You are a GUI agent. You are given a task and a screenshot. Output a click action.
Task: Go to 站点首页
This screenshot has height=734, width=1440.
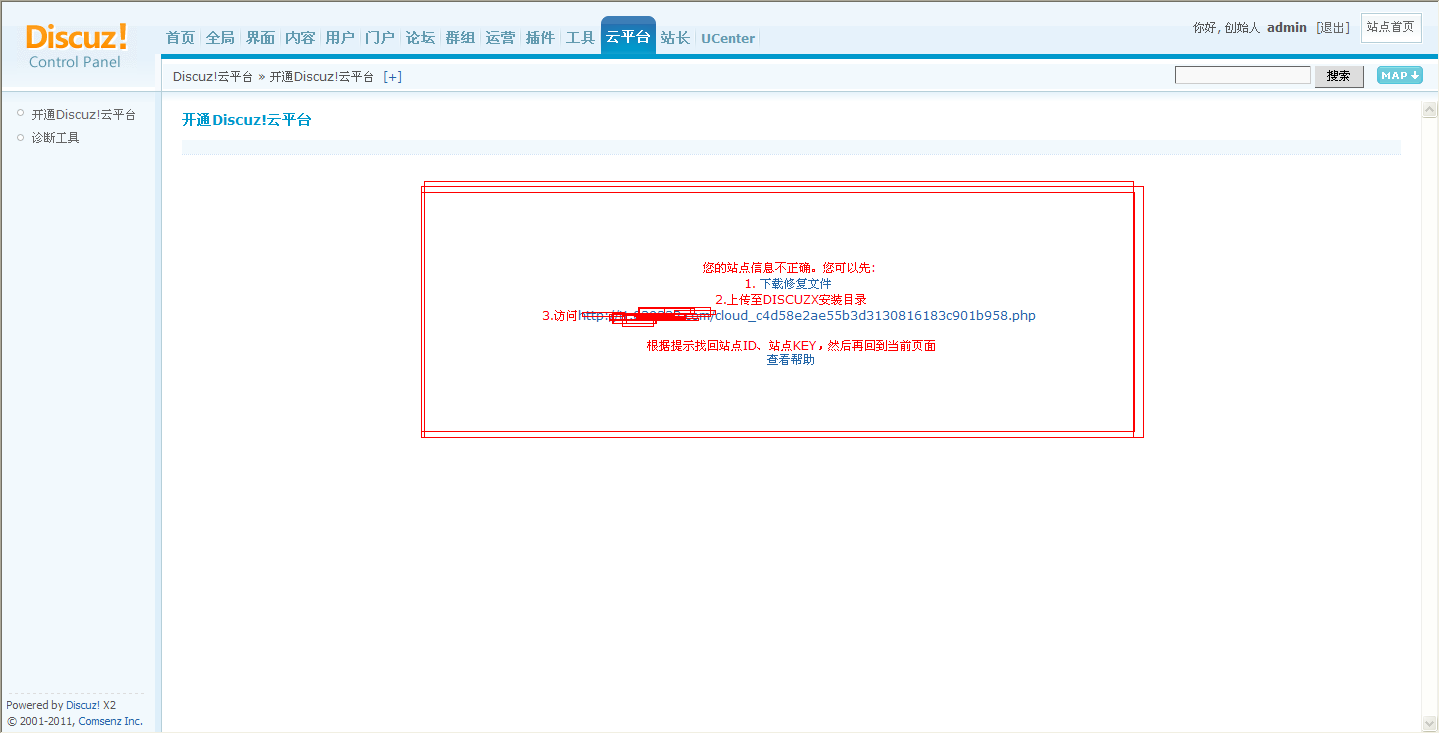(1391, 27)
